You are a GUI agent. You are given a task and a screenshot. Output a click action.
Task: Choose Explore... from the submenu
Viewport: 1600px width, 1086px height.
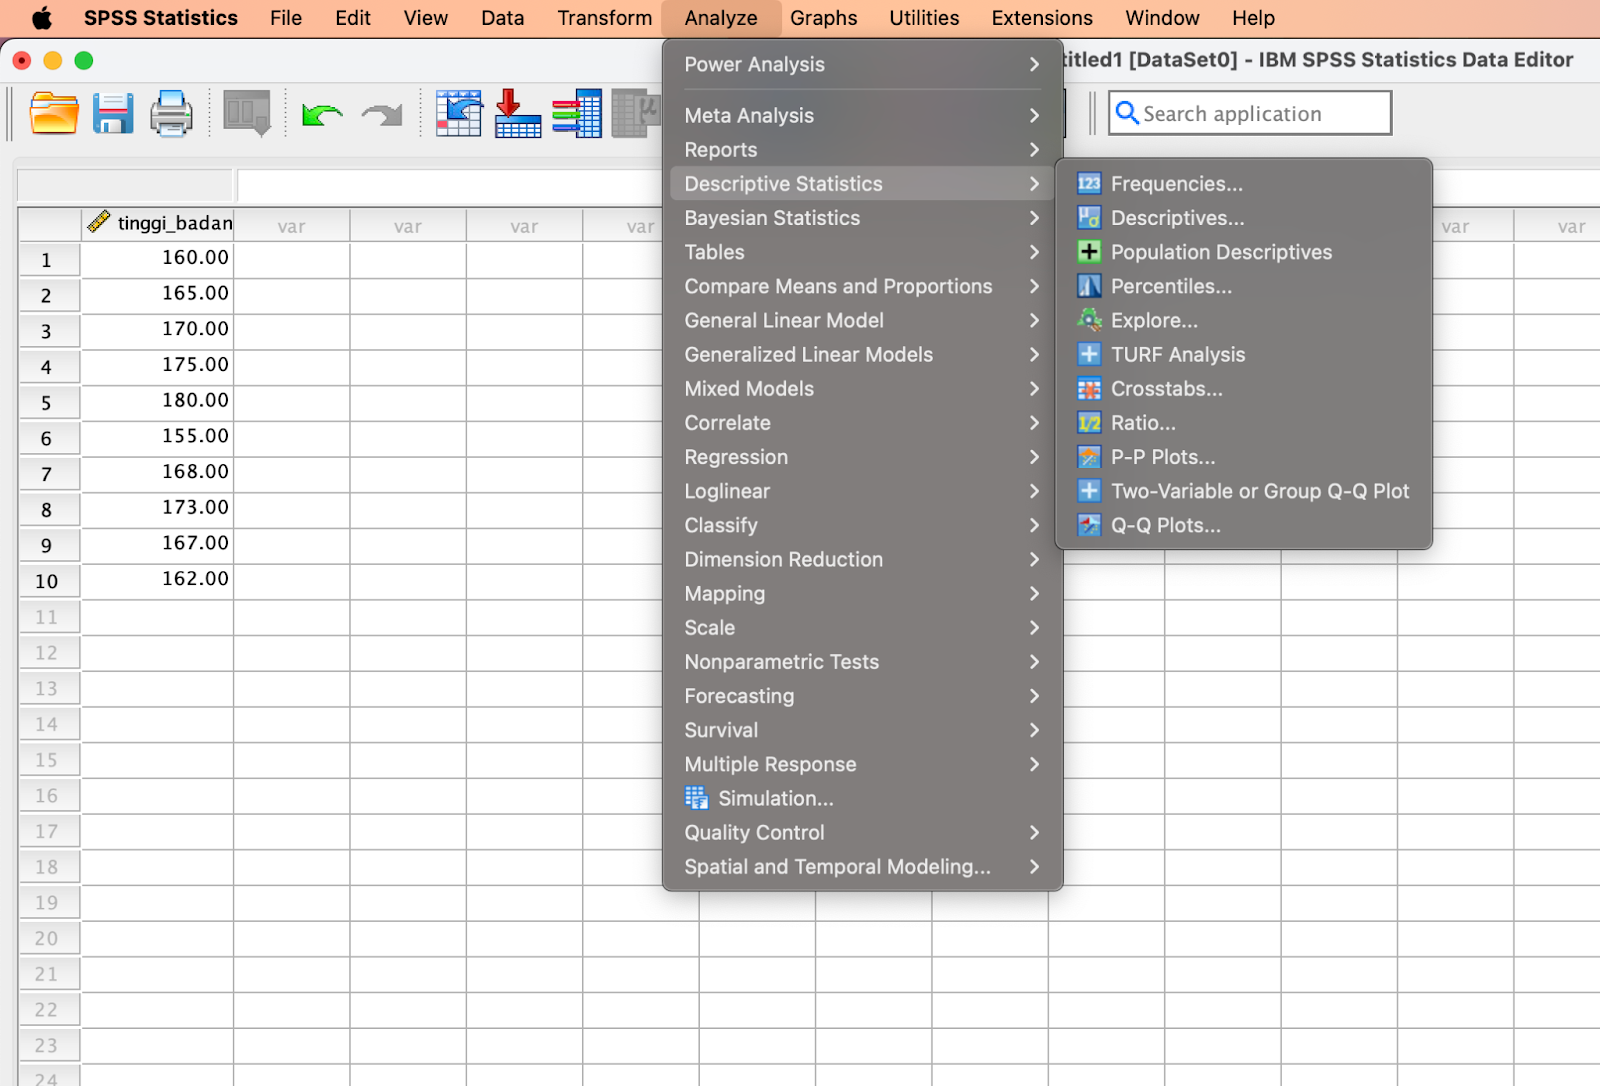pyautogui.click(x=1244, y=320)
